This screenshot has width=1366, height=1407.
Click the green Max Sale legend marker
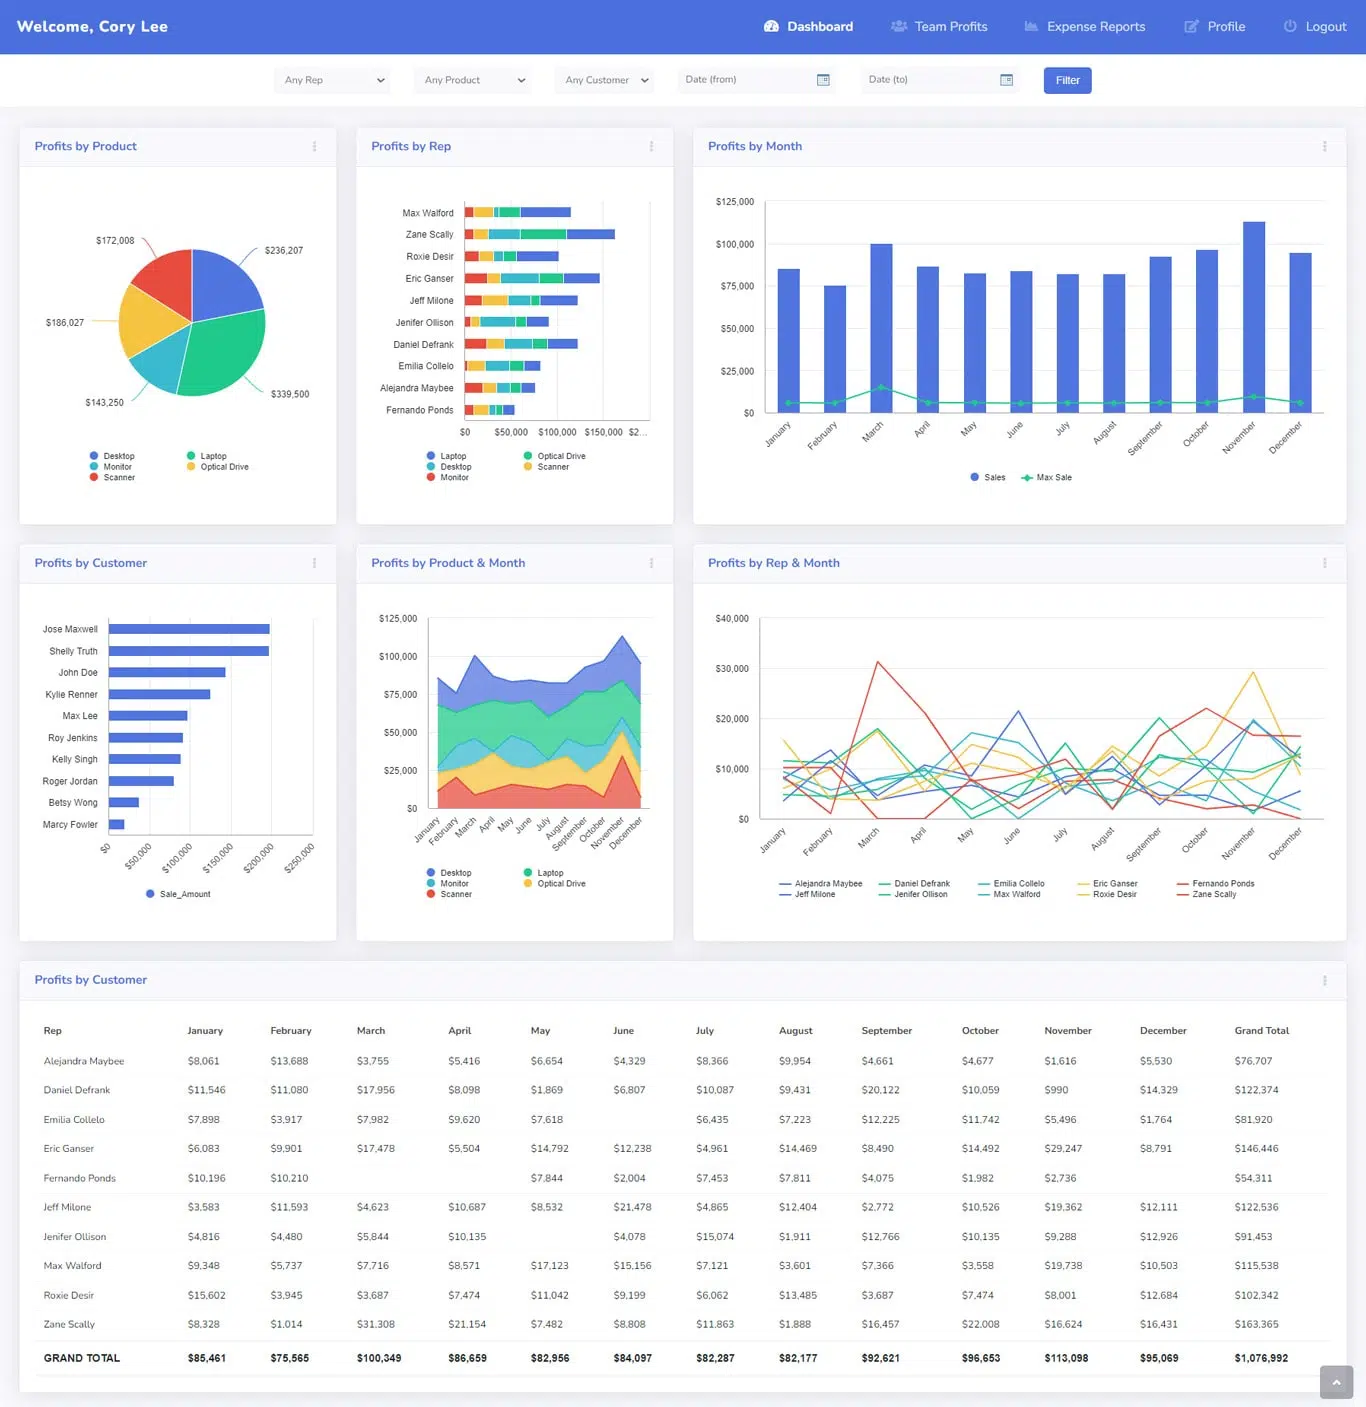(1026, 477)
